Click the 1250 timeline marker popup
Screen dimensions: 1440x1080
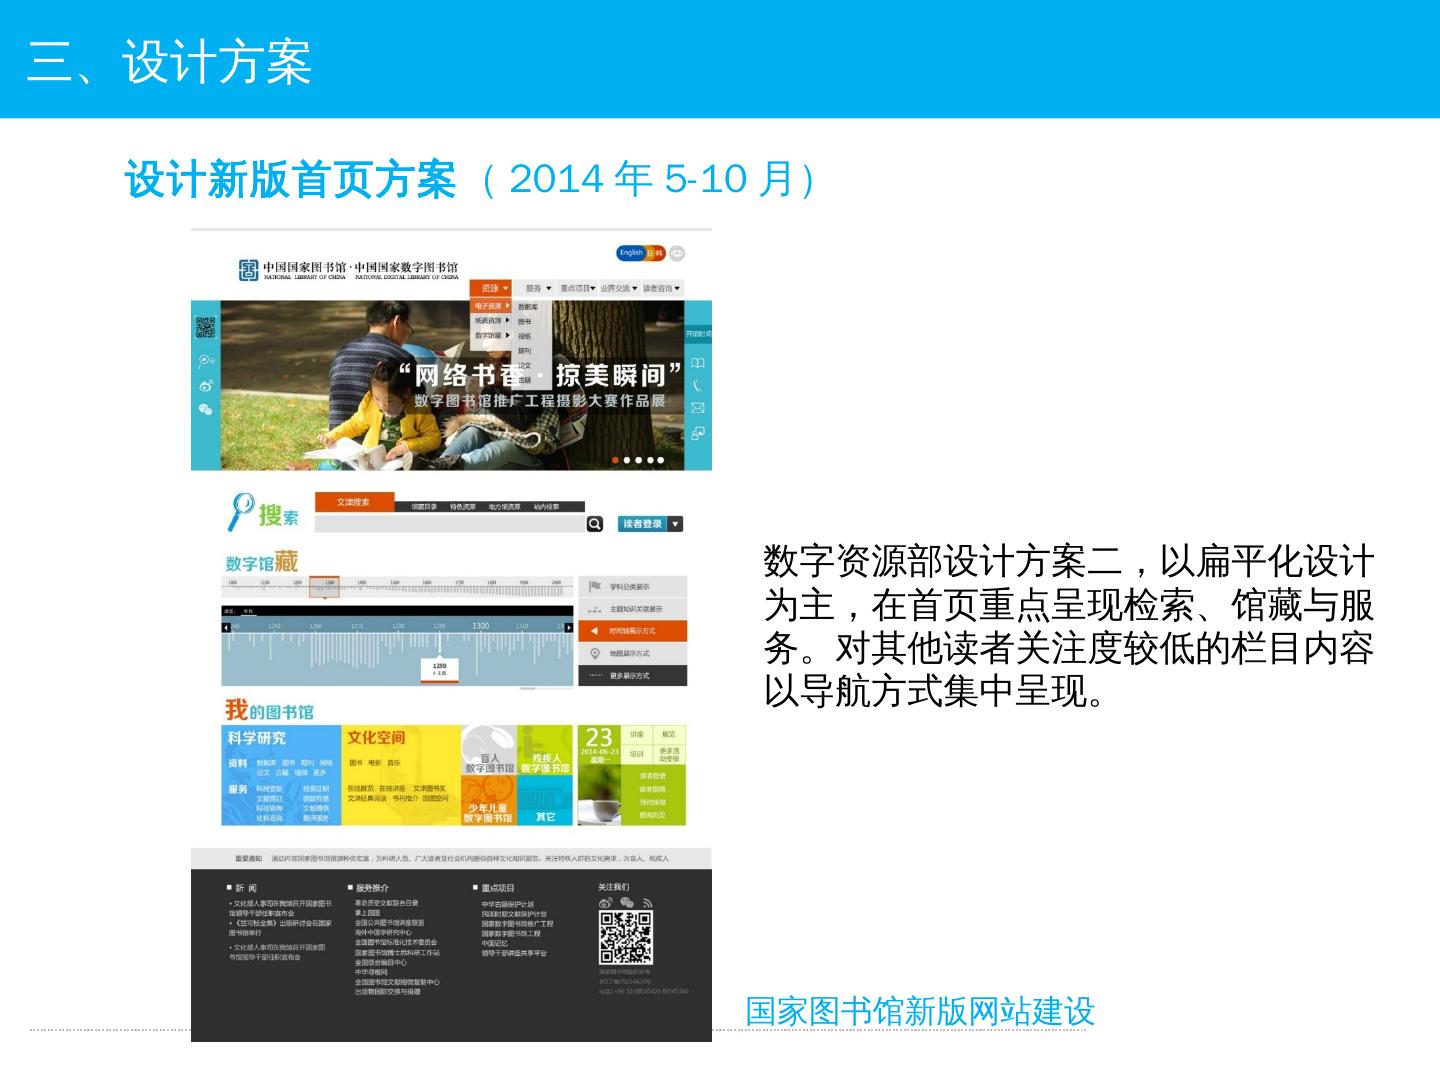[x=440, y=669]
